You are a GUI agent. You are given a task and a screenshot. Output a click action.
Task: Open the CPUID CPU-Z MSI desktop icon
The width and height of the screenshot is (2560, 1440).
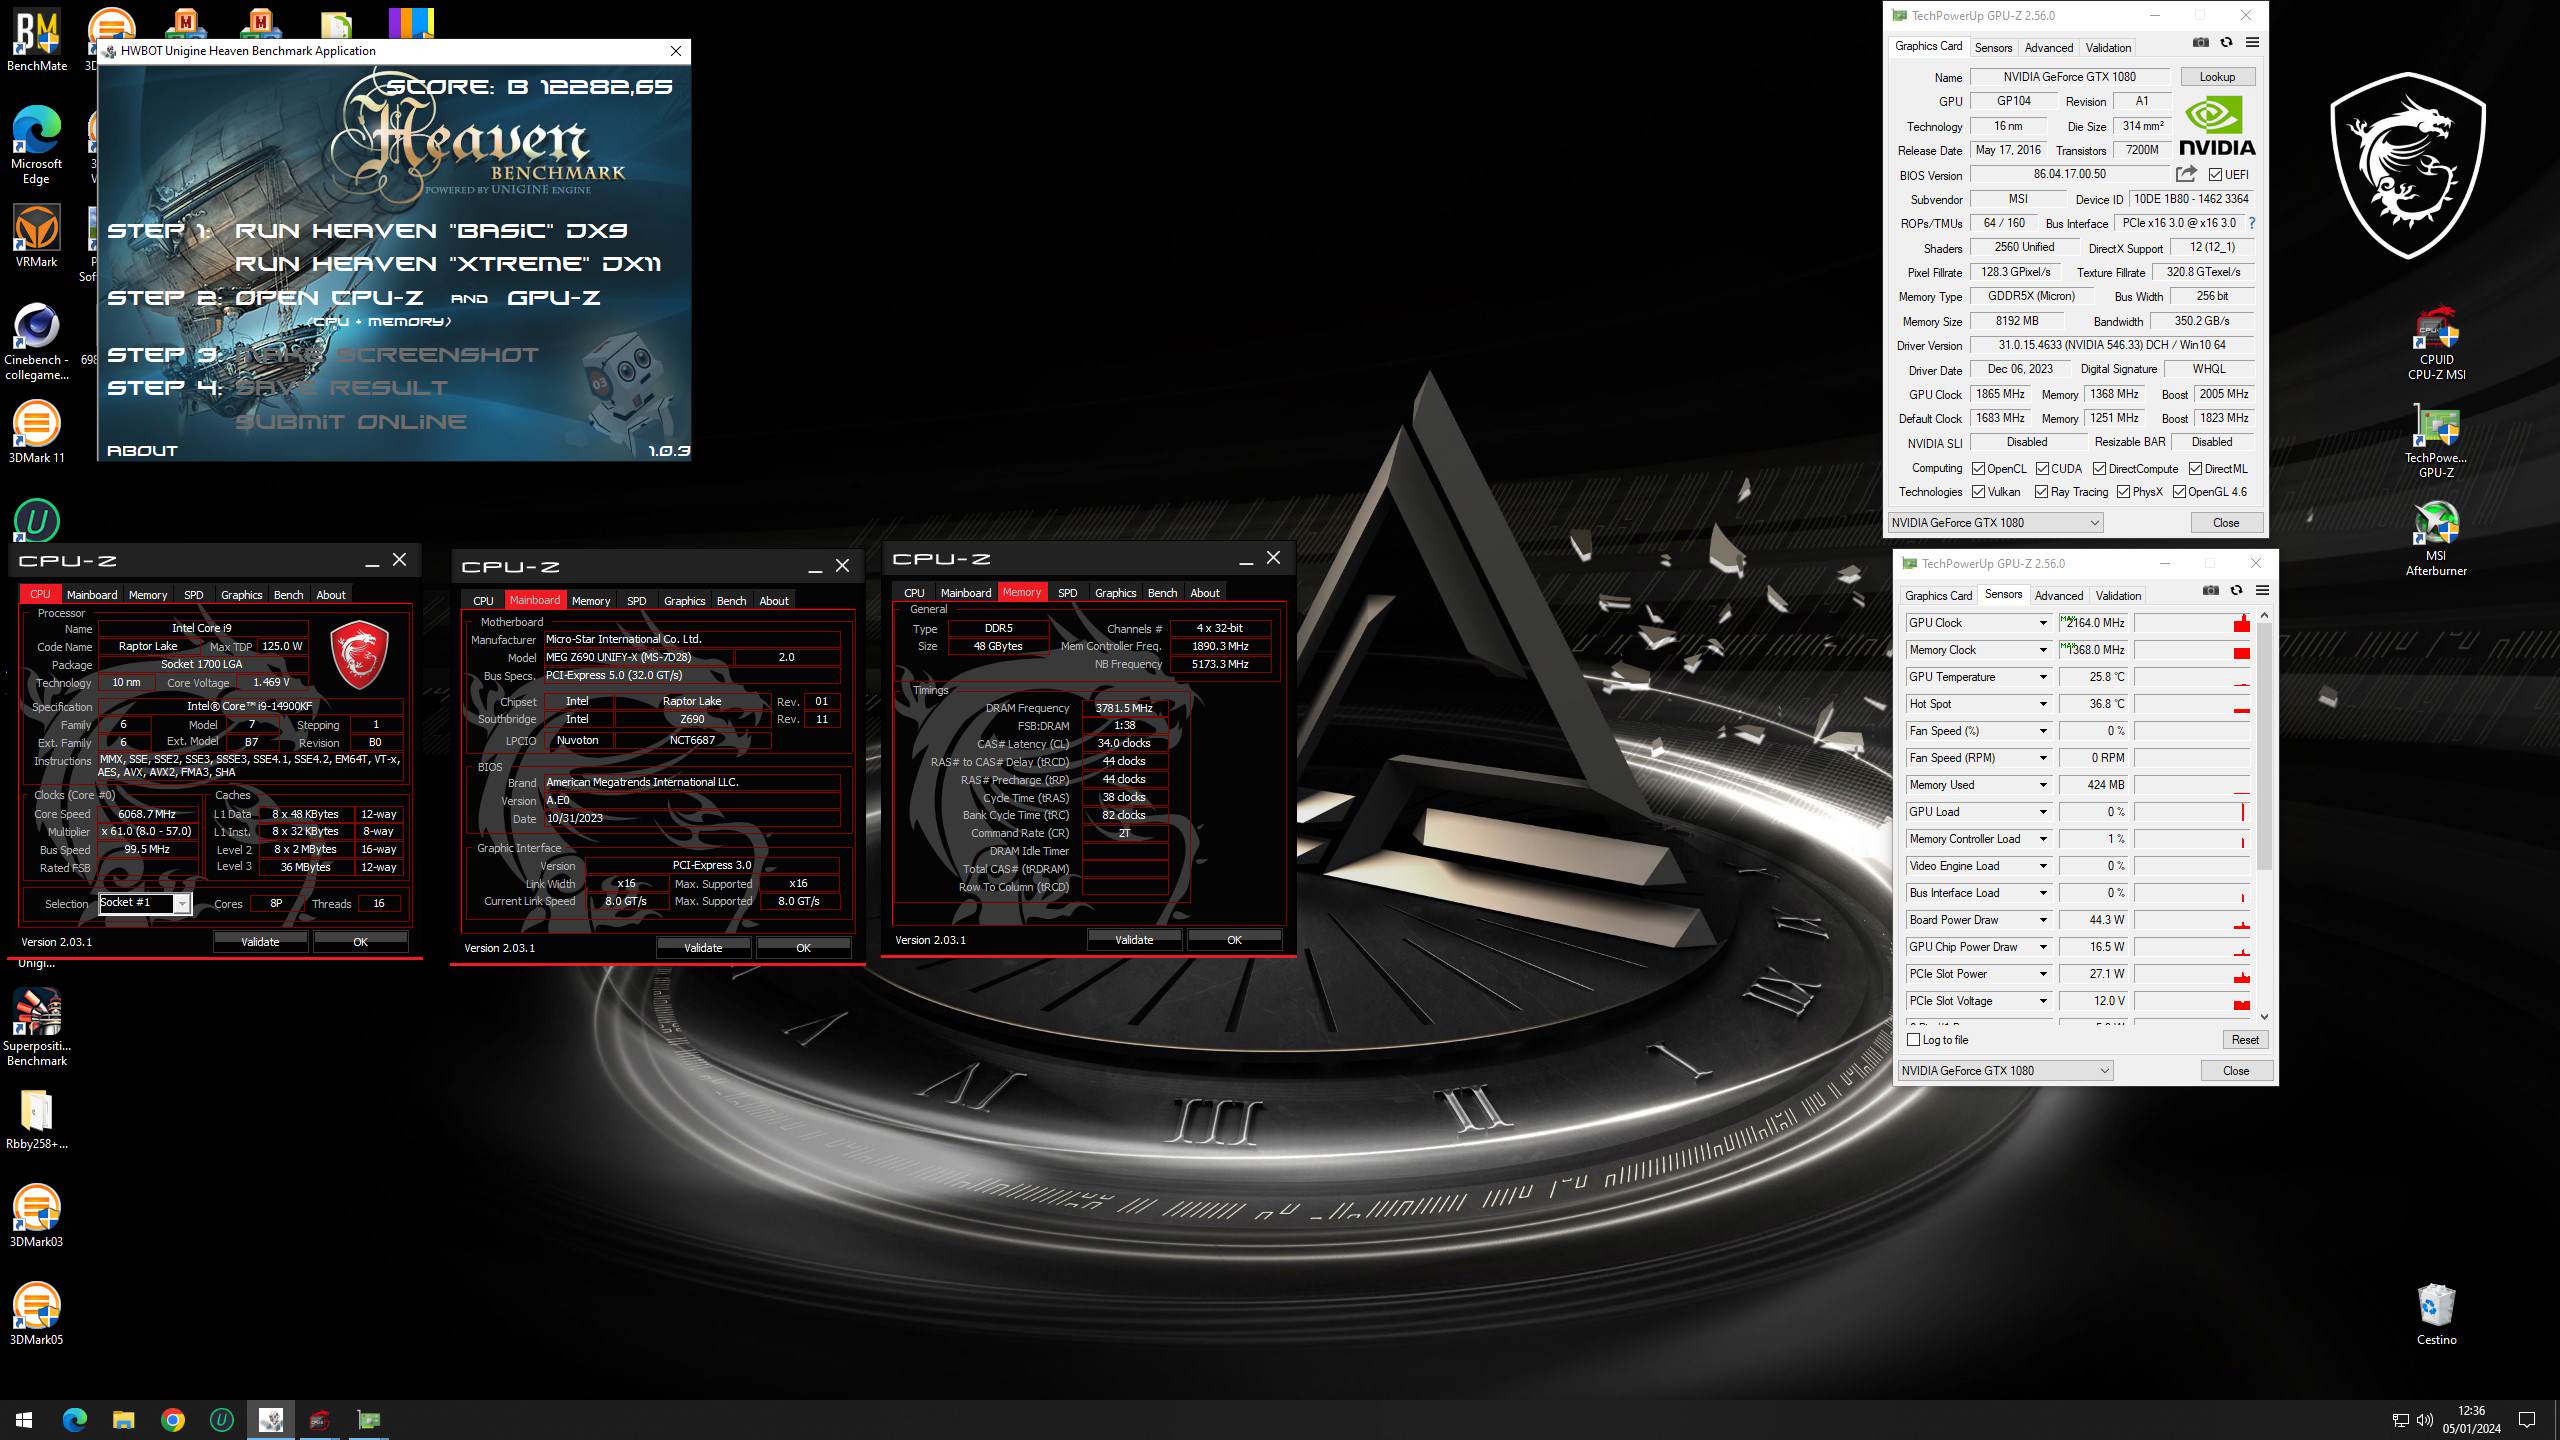pyautogui.click(x=2436, y=343)
